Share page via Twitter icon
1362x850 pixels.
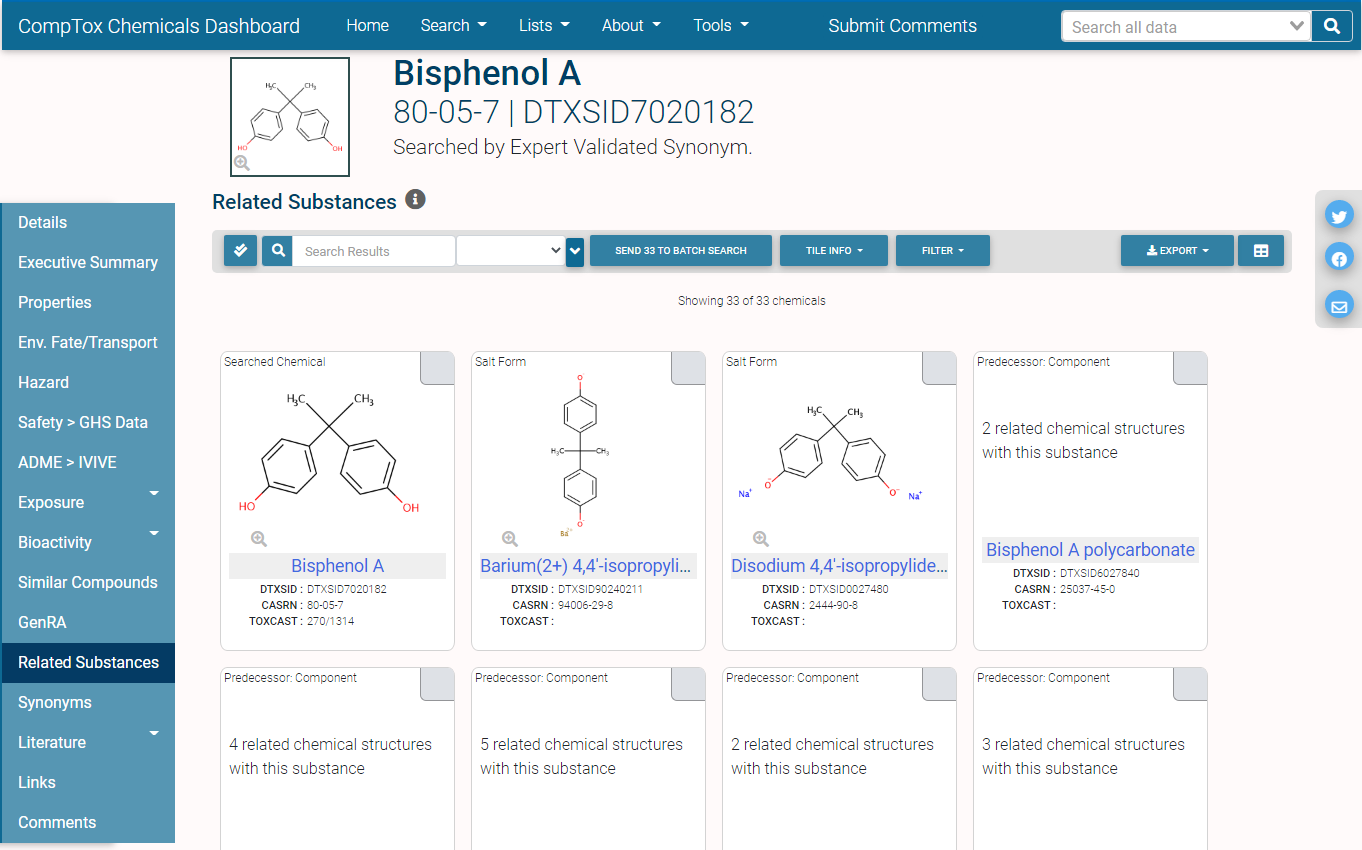coord(1339,215)
